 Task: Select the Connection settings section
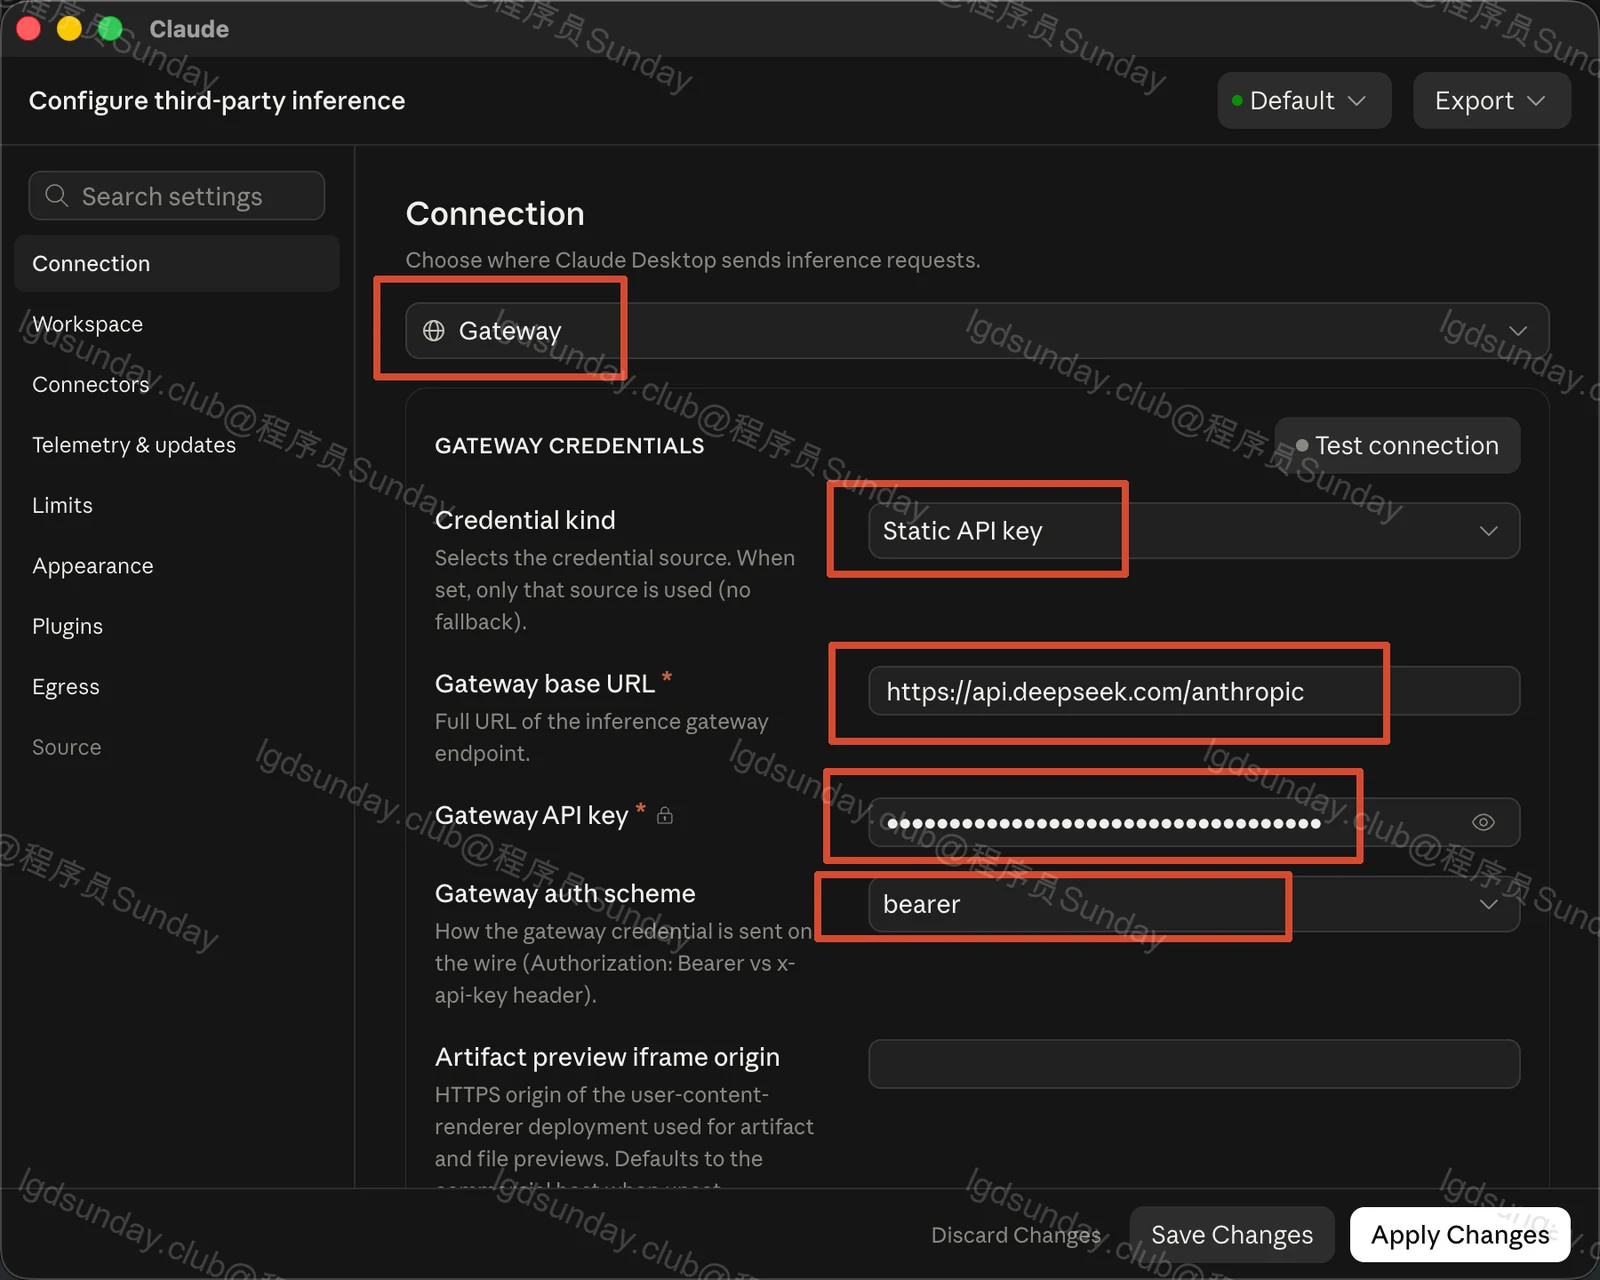point(177,264)
